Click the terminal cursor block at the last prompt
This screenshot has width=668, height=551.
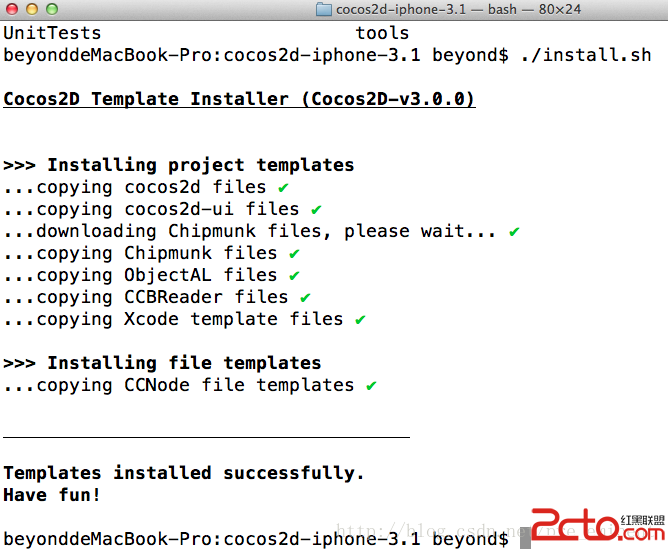pyautogui.click(x=524, y=540)
